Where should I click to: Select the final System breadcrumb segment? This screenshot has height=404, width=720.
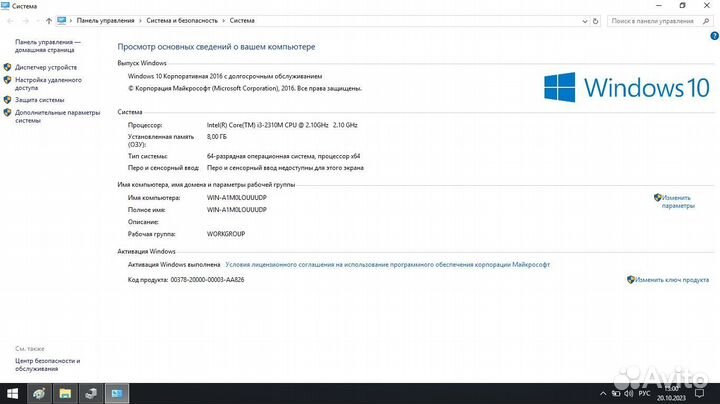click(x=242, y=21)
